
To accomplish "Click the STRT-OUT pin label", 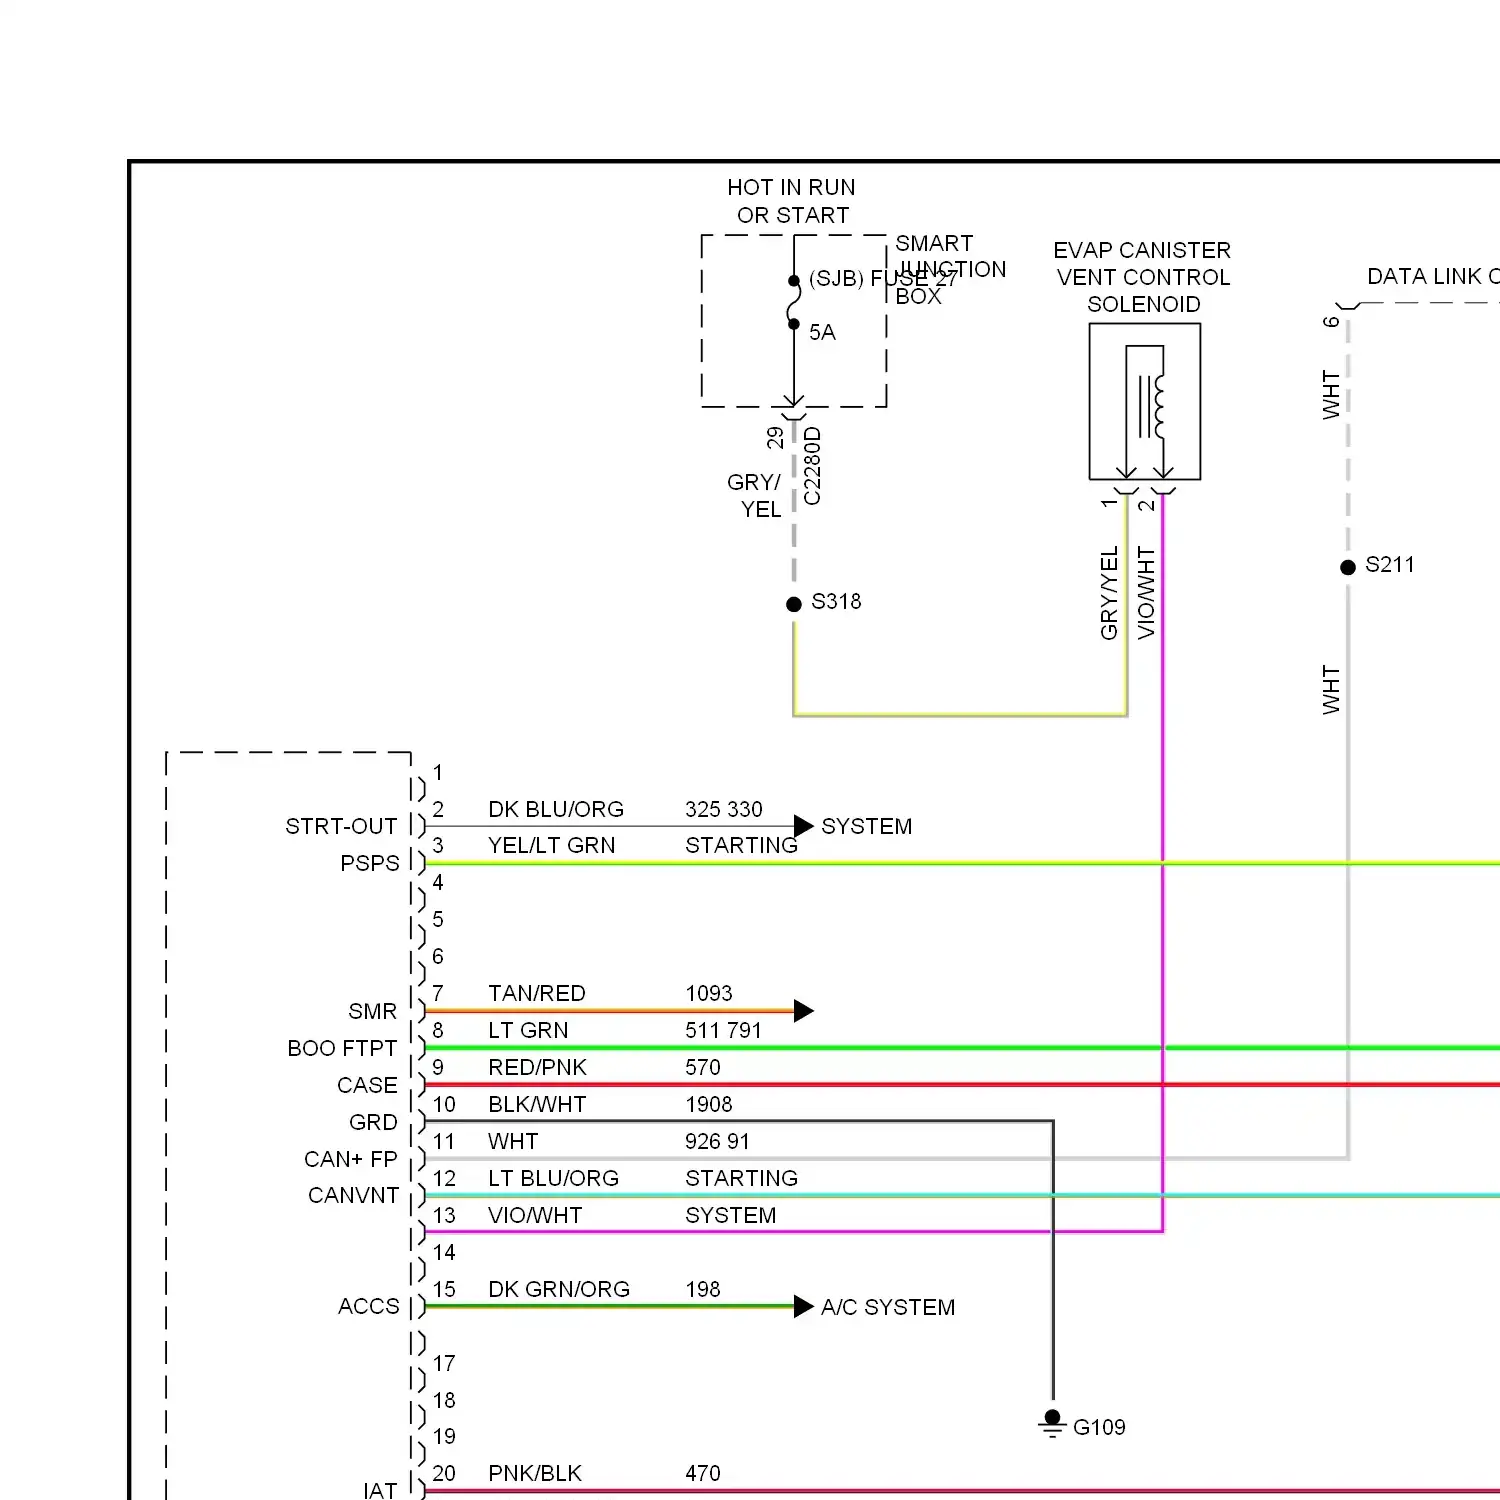I will (341, 826).
